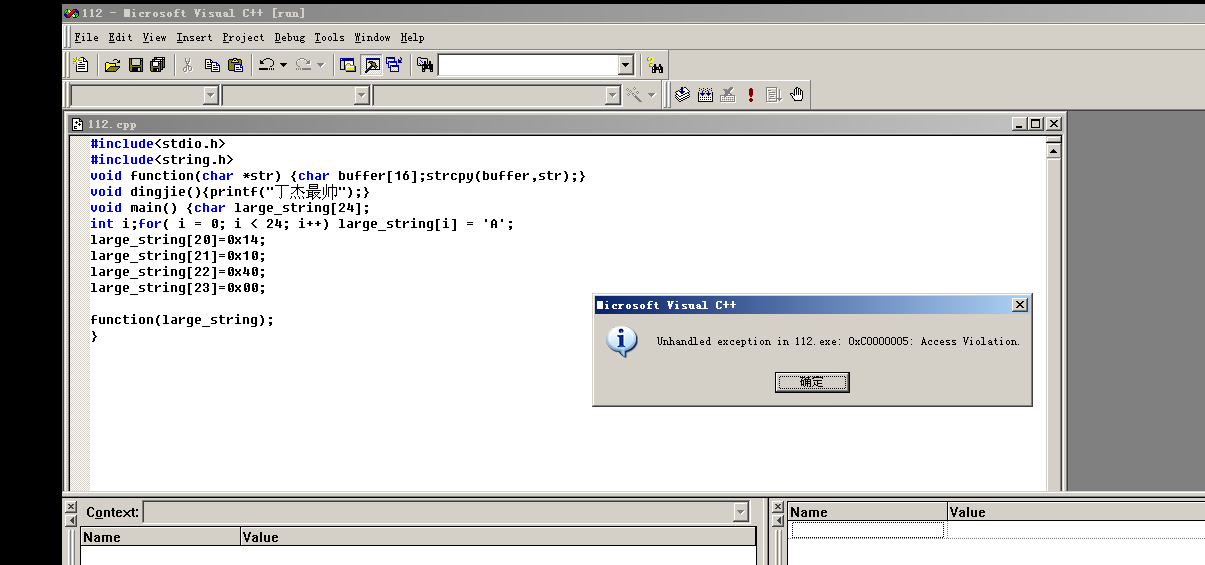Open the Redo history dropdown arrow
Viewport: 1205px width, 565px height.
[x=320, y=65]
